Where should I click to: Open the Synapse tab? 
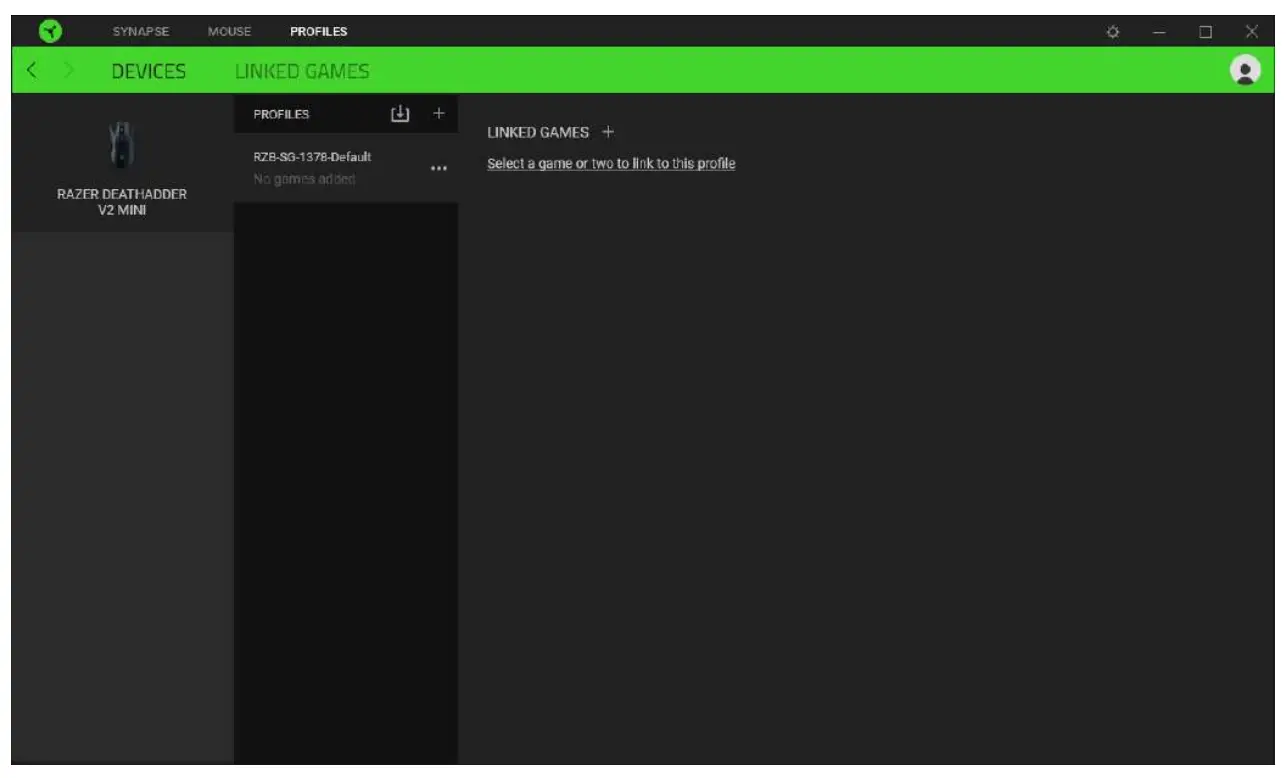(141, 32)
